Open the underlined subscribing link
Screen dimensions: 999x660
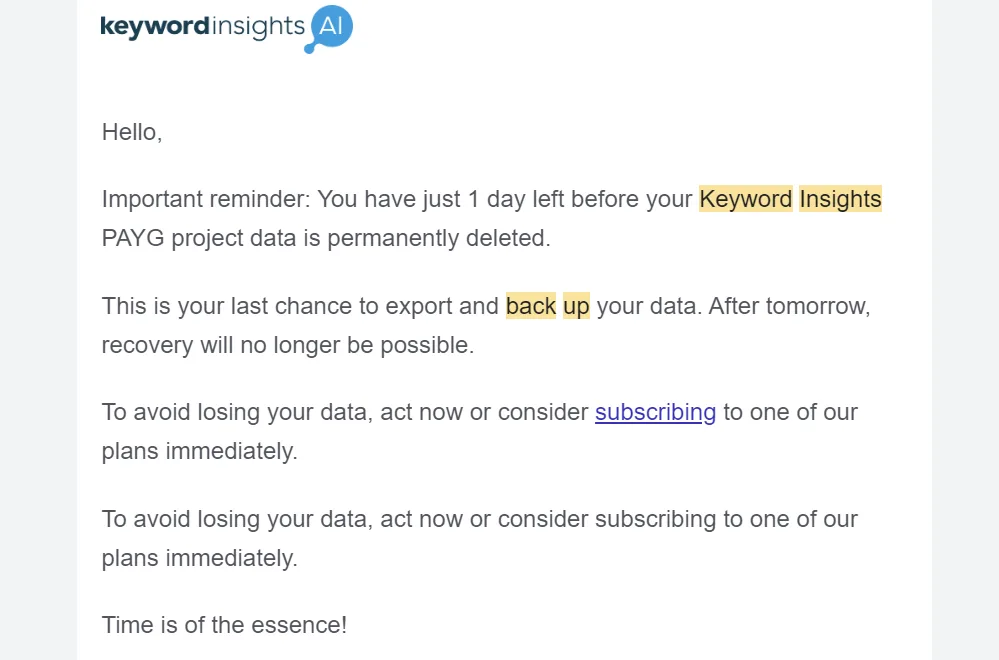[655, 412]
